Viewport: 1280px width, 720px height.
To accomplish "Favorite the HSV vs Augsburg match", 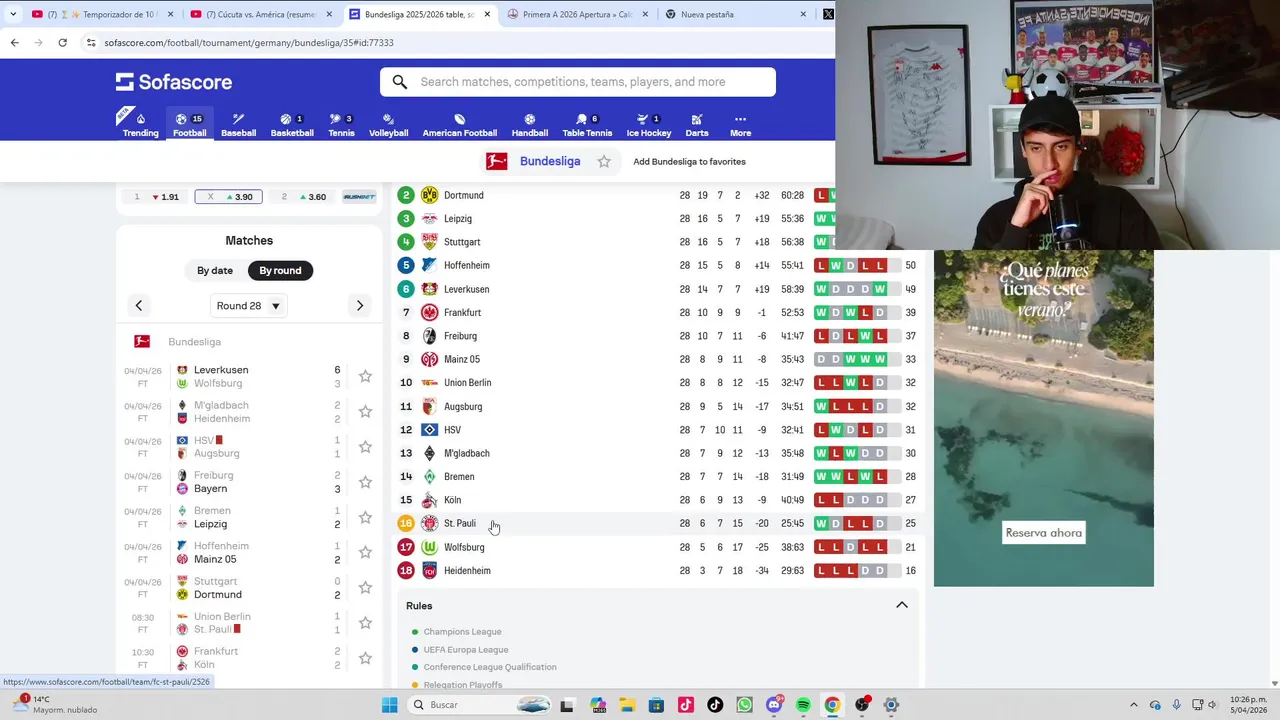I will tap(365, 446).
